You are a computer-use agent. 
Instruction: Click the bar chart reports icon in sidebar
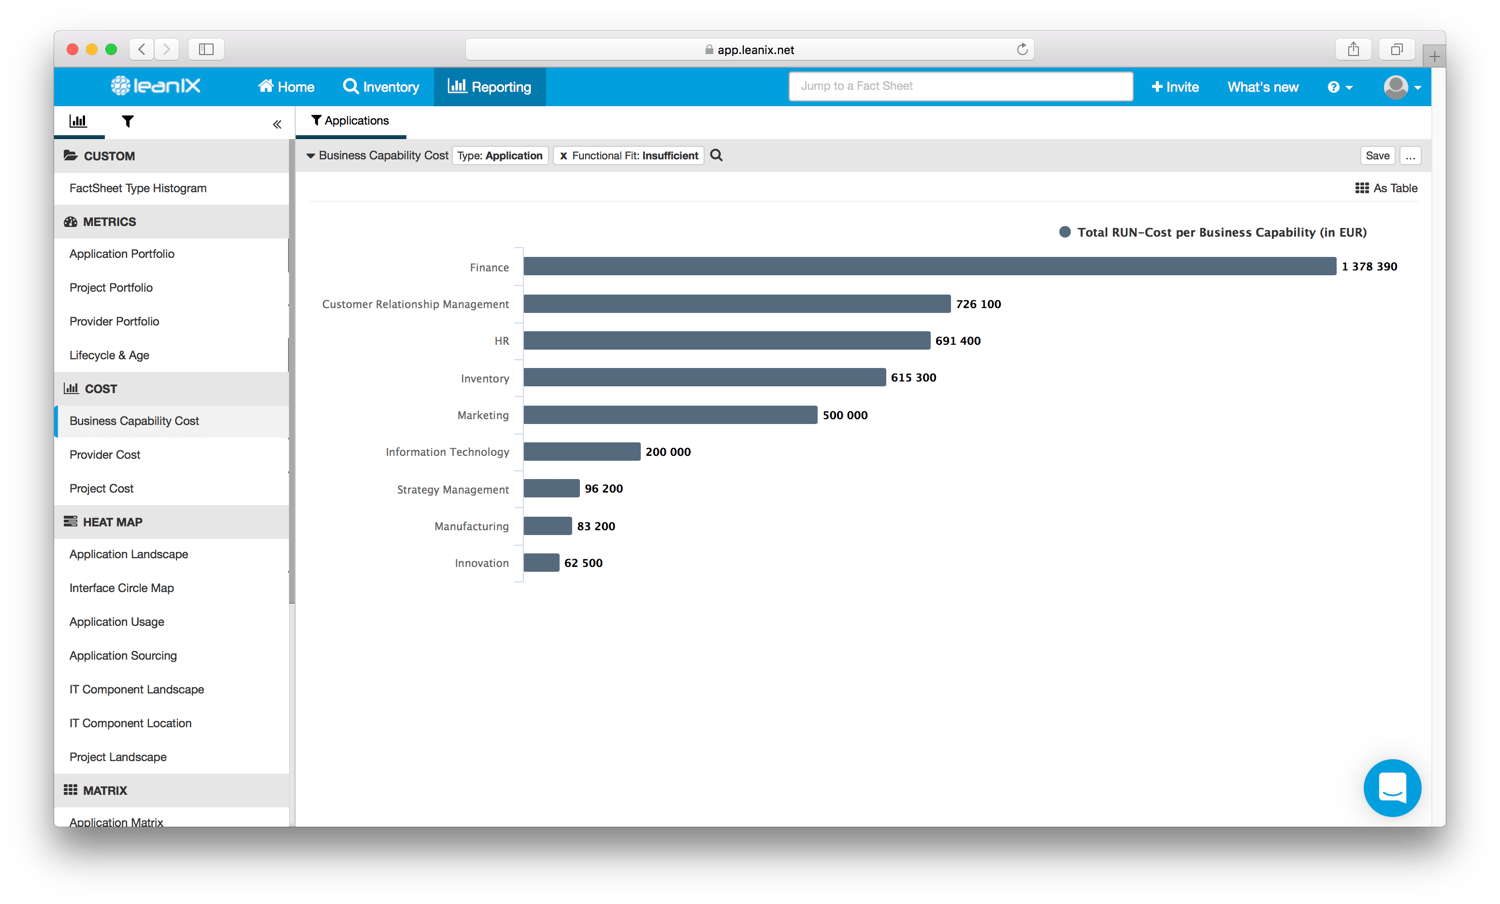pos(78,121)
